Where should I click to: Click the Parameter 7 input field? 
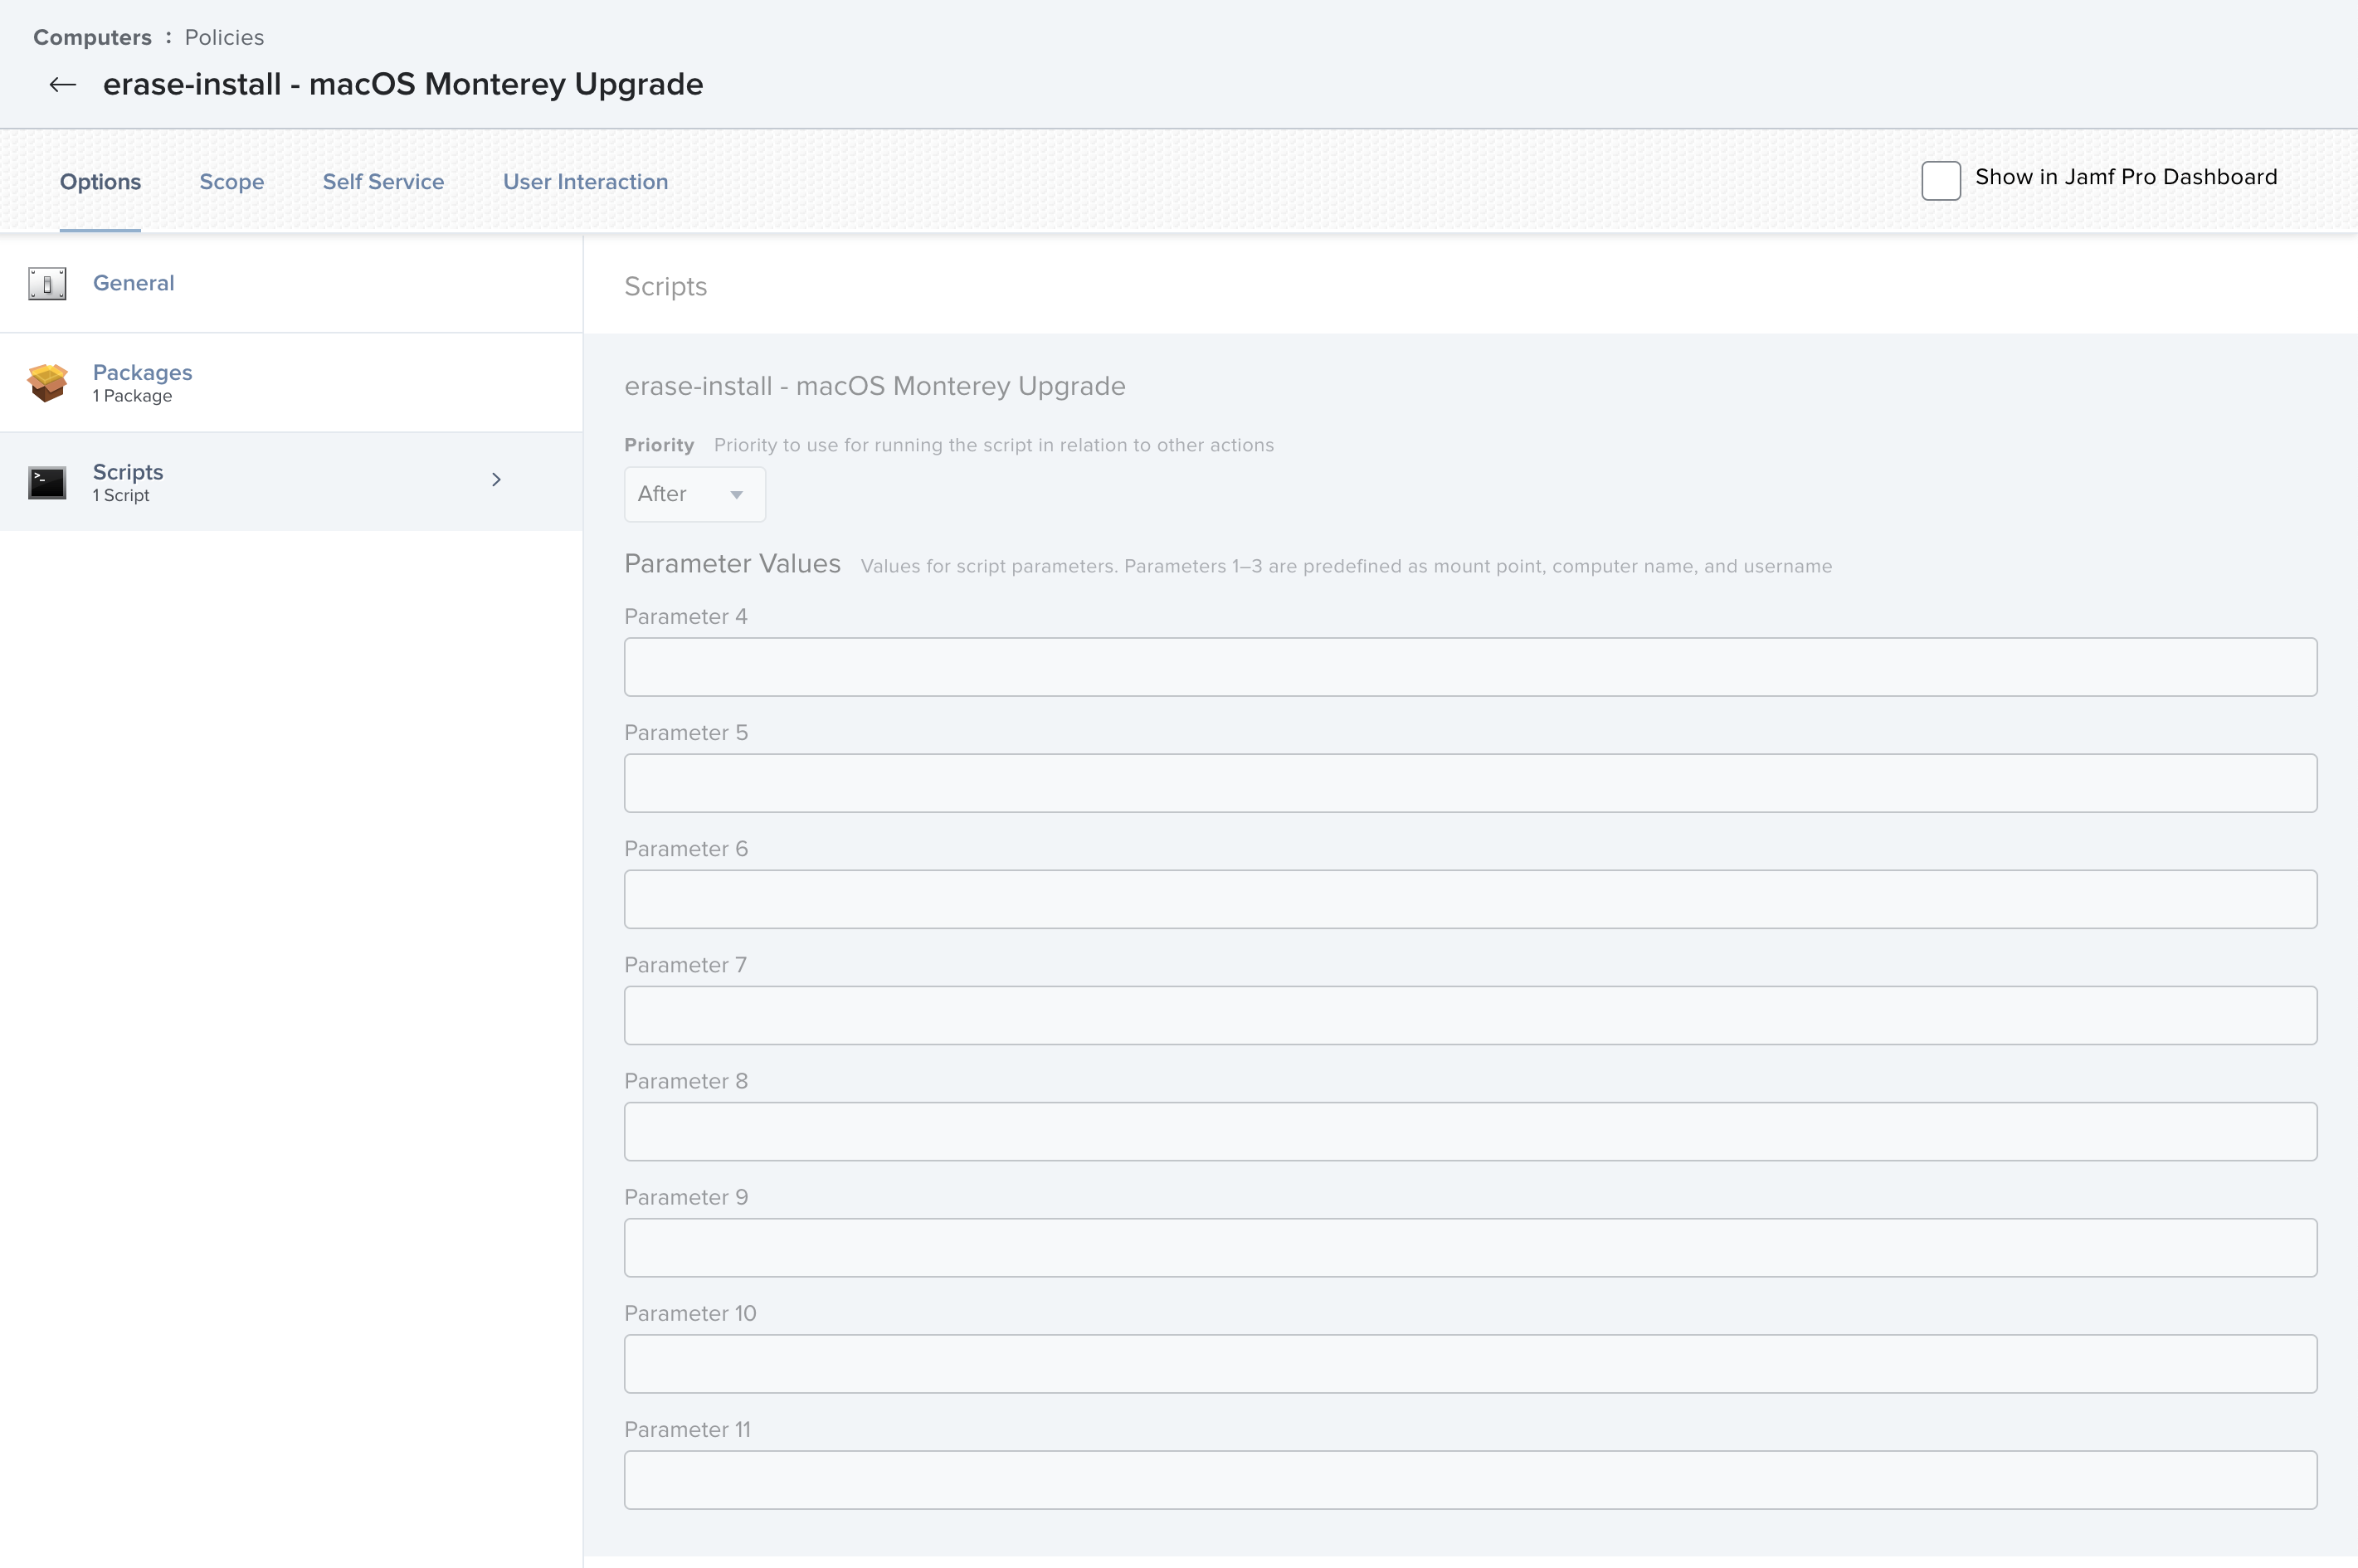[x=1470, y=1014]
